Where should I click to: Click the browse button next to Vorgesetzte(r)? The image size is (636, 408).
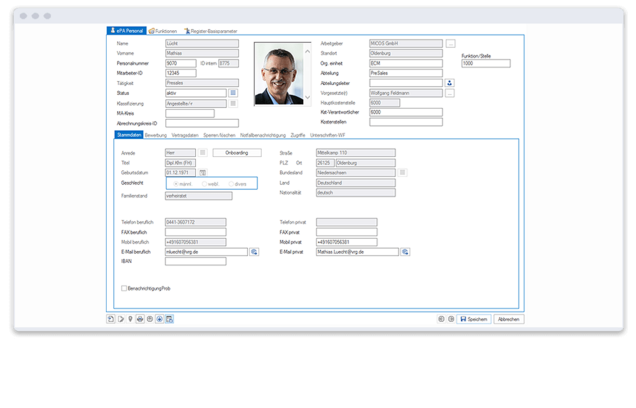click(449, 93)
